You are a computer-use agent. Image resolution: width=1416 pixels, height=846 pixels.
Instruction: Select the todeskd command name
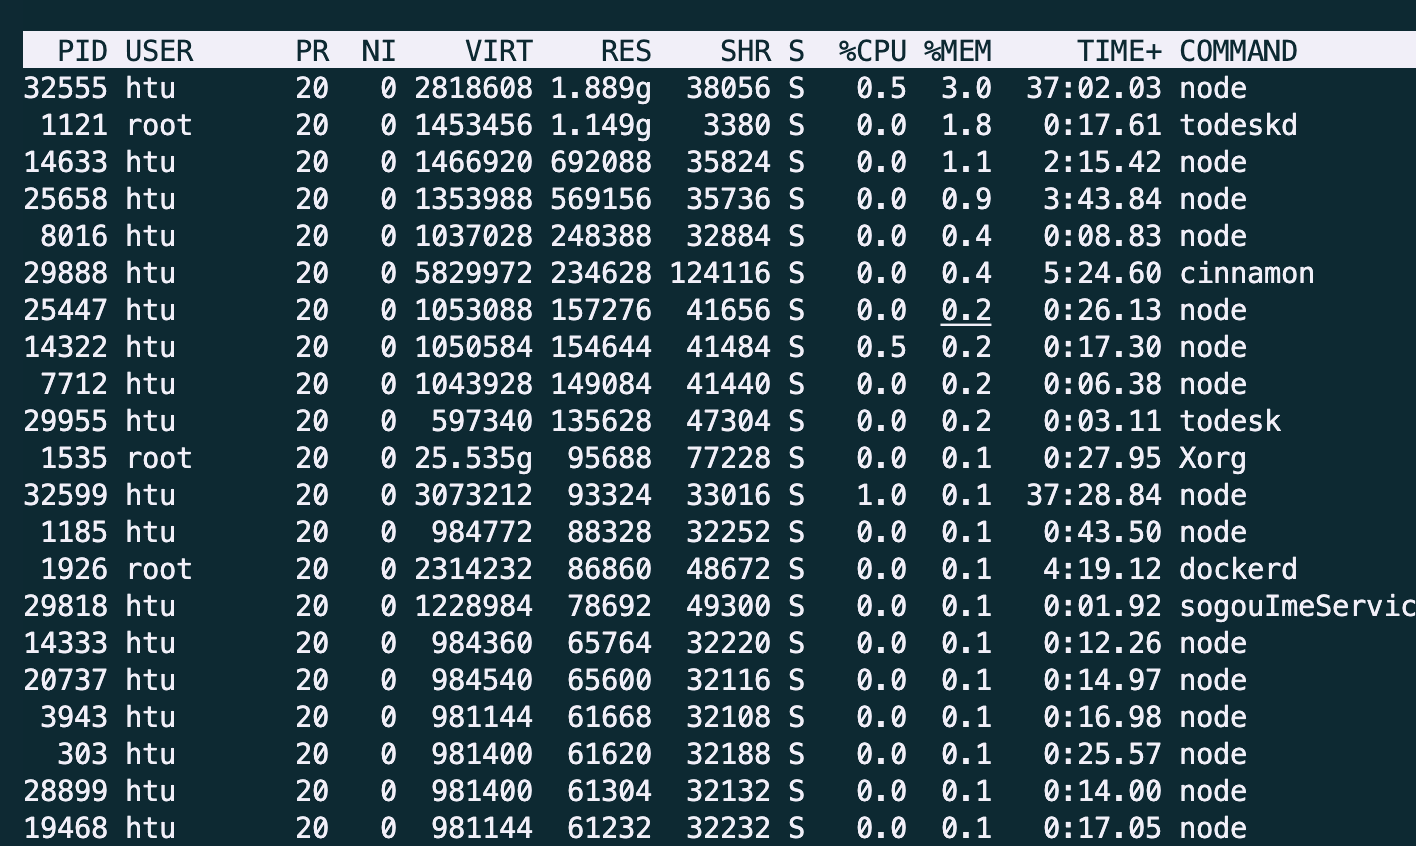(x=1238, y=125)
